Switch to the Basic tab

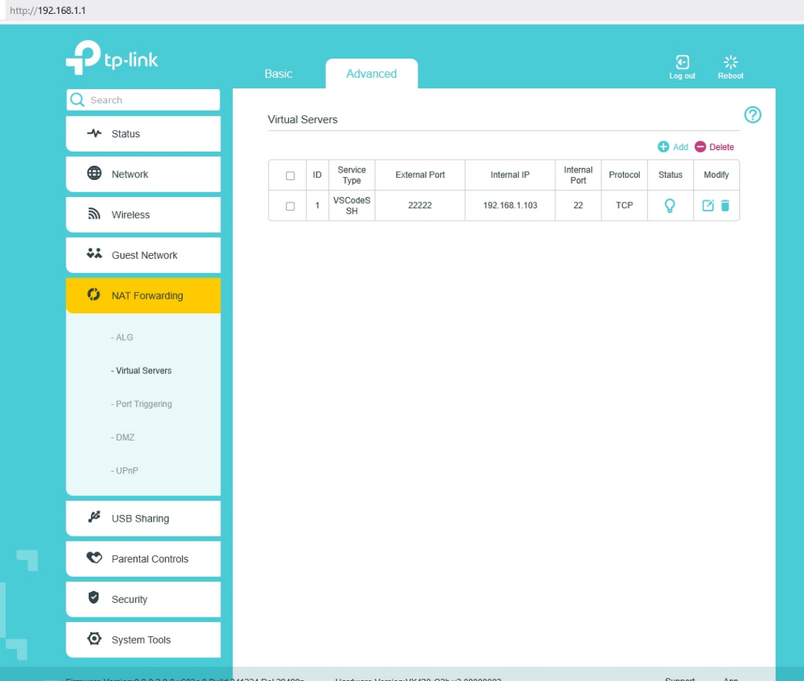click(278, 74)
